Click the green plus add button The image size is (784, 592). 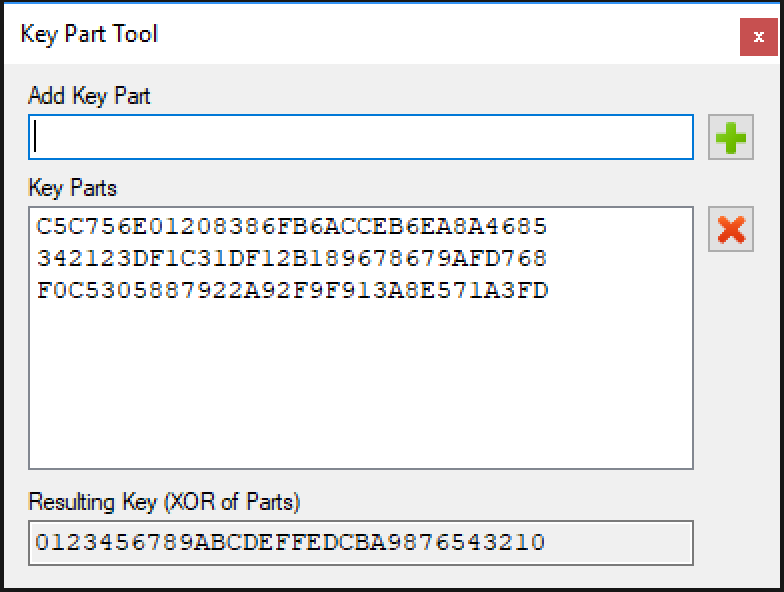click(730, 137)
